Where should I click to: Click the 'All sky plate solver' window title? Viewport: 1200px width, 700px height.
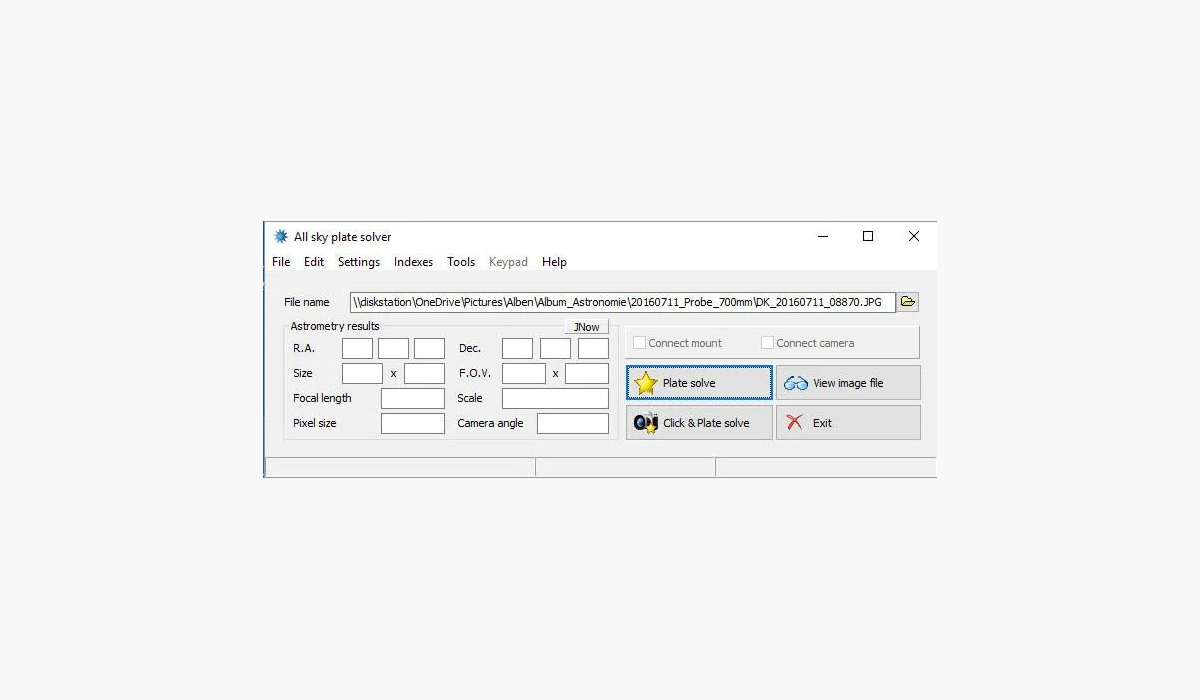point(343,237)
